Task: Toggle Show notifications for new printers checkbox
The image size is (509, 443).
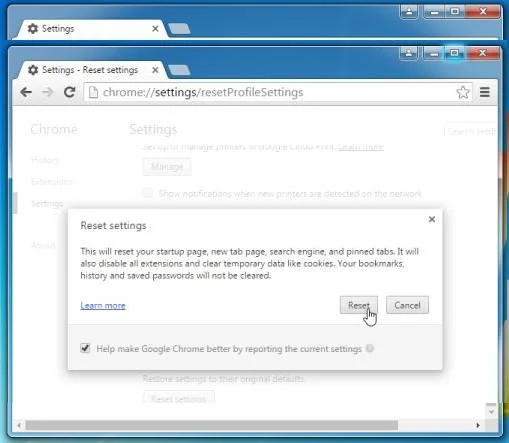Action: 148,193
